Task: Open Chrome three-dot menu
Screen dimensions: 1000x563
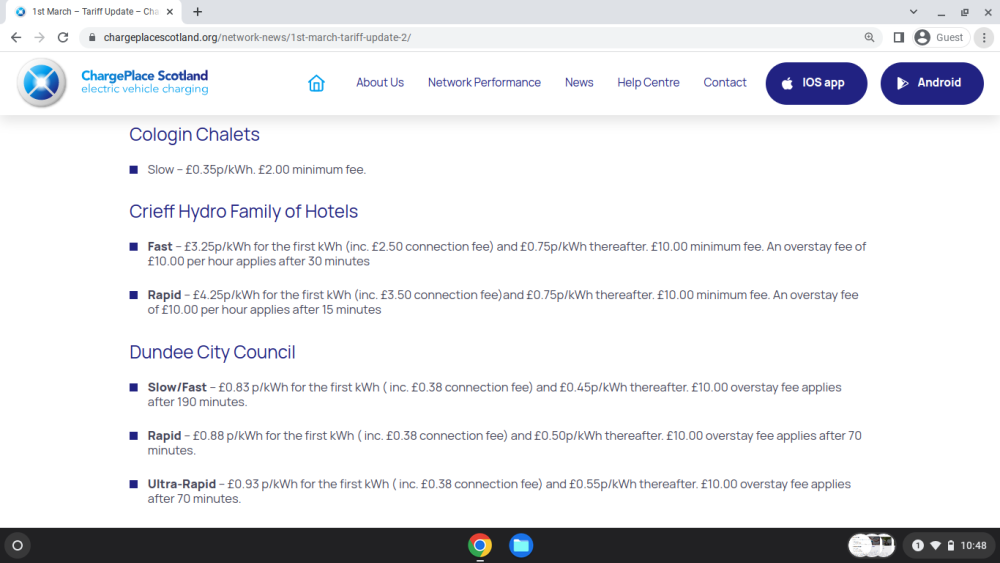Action: [984, 38]
